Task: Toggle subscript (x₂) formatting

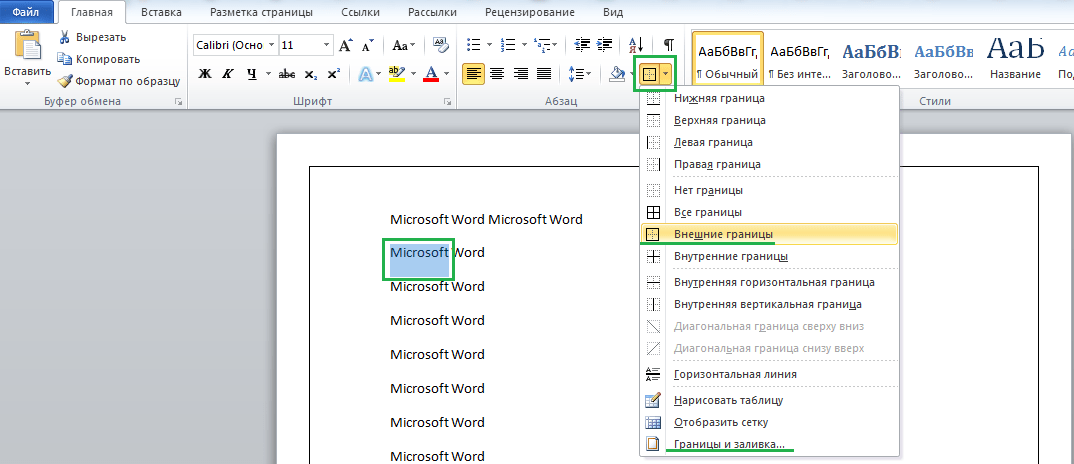Action: point(310,73)
